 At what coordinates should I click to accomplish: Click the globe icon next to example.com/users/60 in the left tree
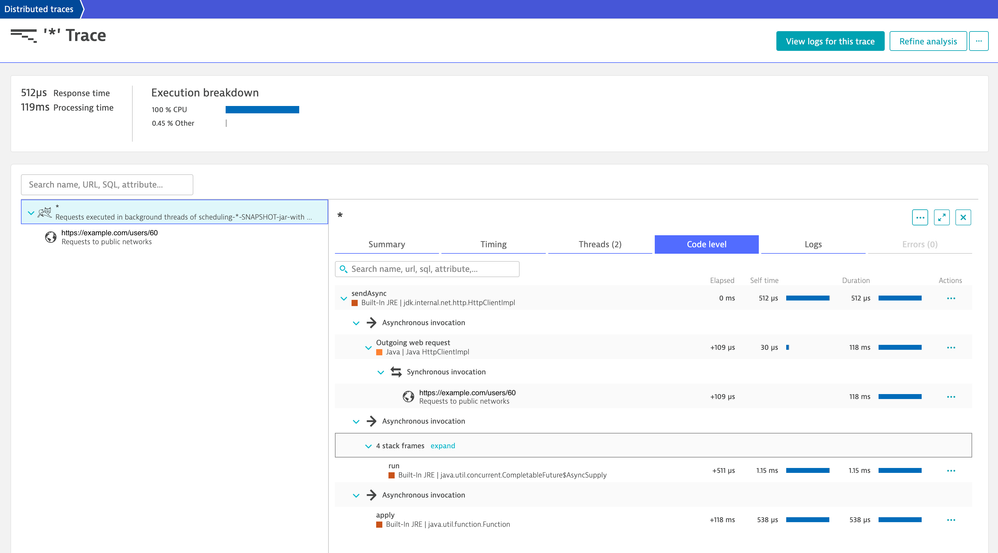pos(50,237)
